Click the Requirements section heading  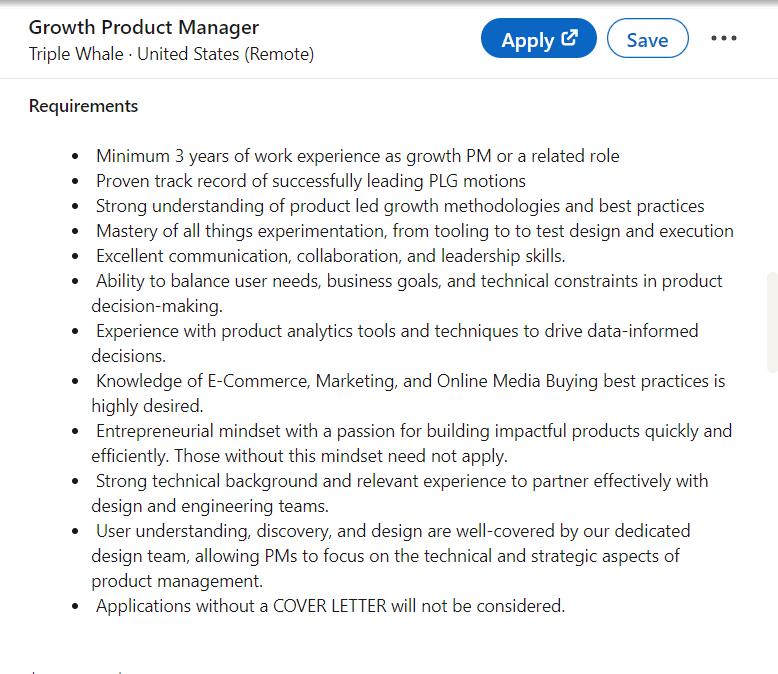coord(84,106)
